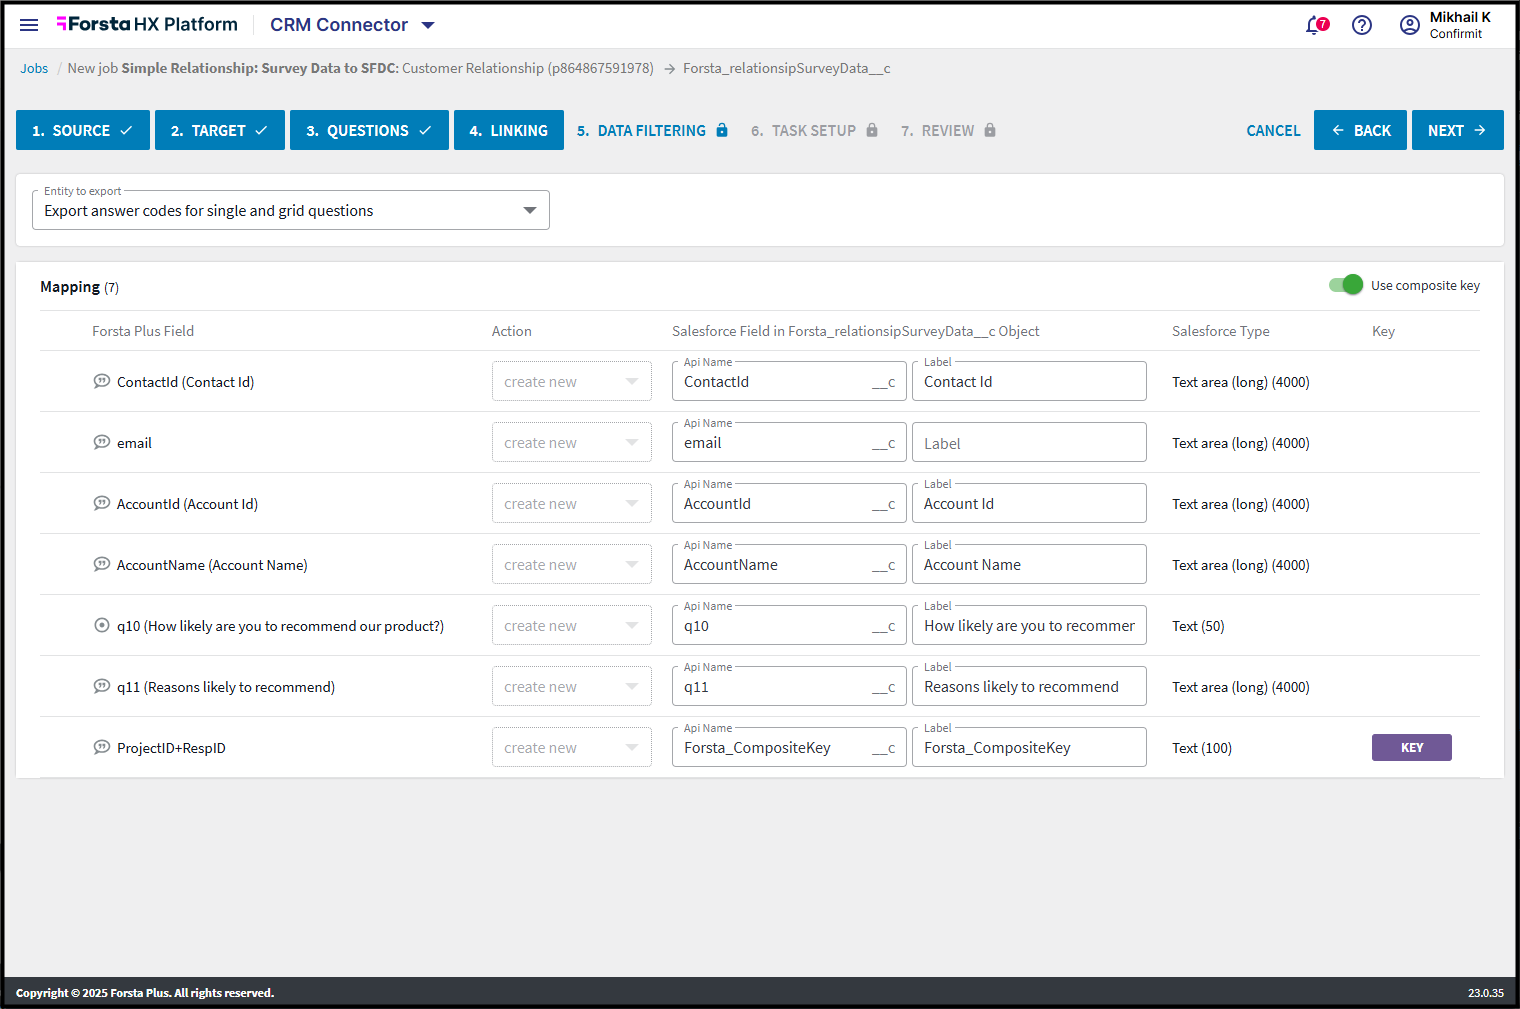Open Action dropdown for ContactId row
Image resolution: width=1520 pixels, height=1009 pixels.
pyautogui.click(x=572, y=381)
